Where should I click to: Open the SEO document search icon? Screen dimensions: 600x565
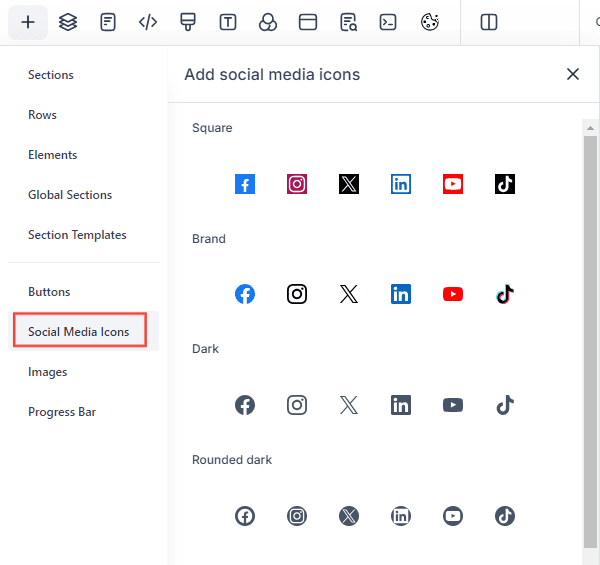pos(348,22)
